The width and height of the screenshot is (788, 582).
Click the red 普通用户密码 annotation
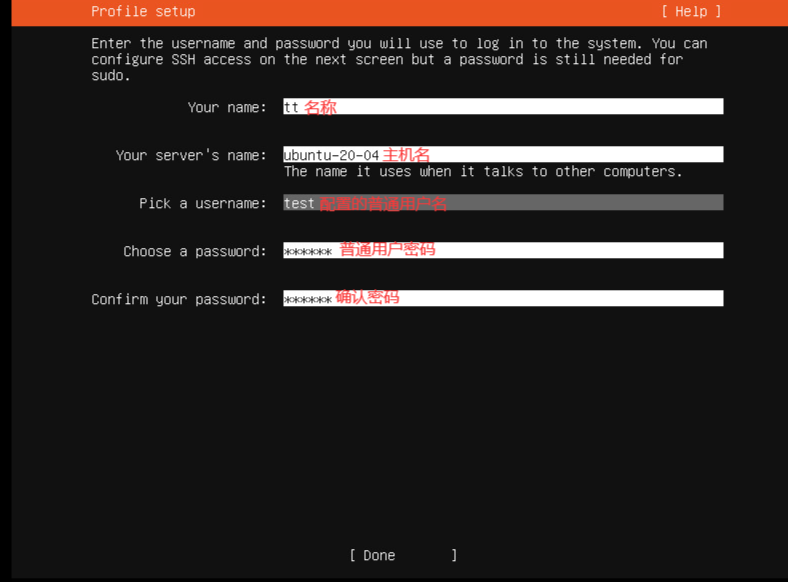(388, 250)
